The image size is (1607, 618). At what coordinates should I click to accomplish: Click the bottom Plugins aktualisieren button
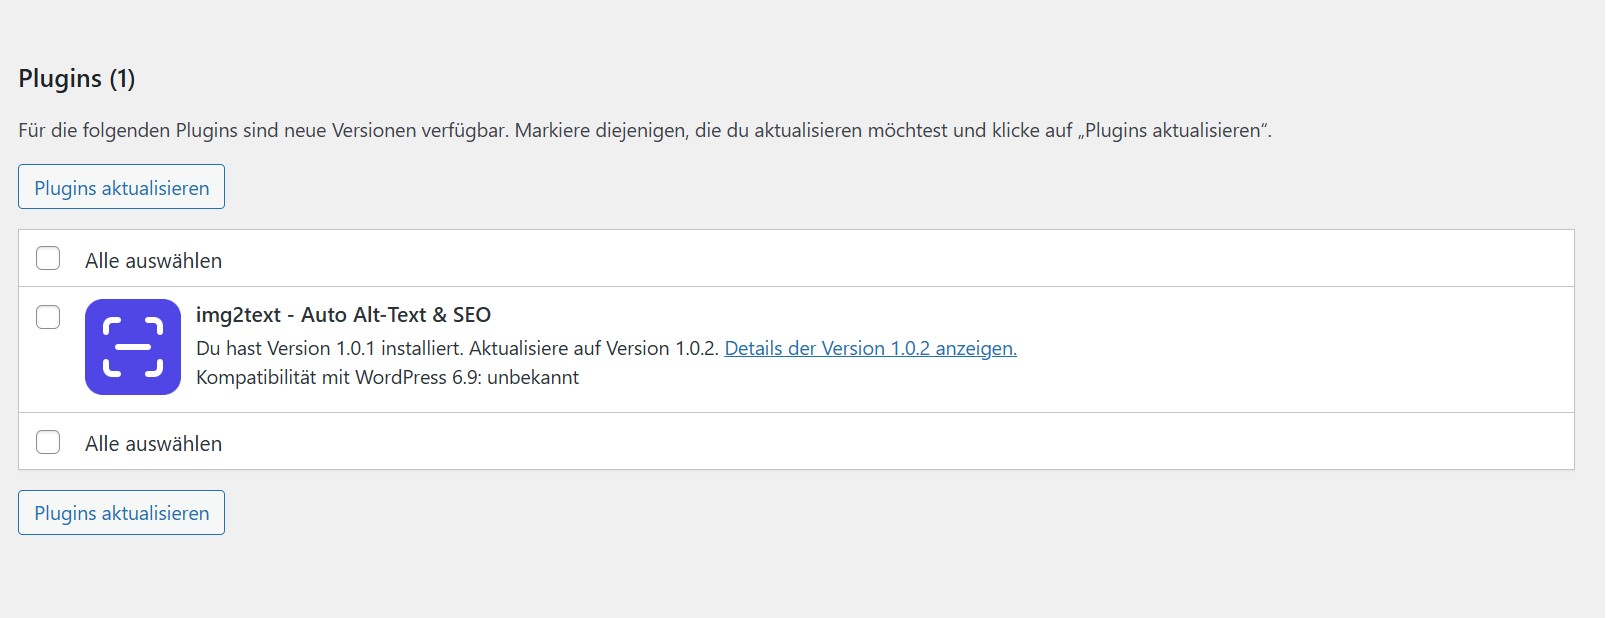coord(120,512)
